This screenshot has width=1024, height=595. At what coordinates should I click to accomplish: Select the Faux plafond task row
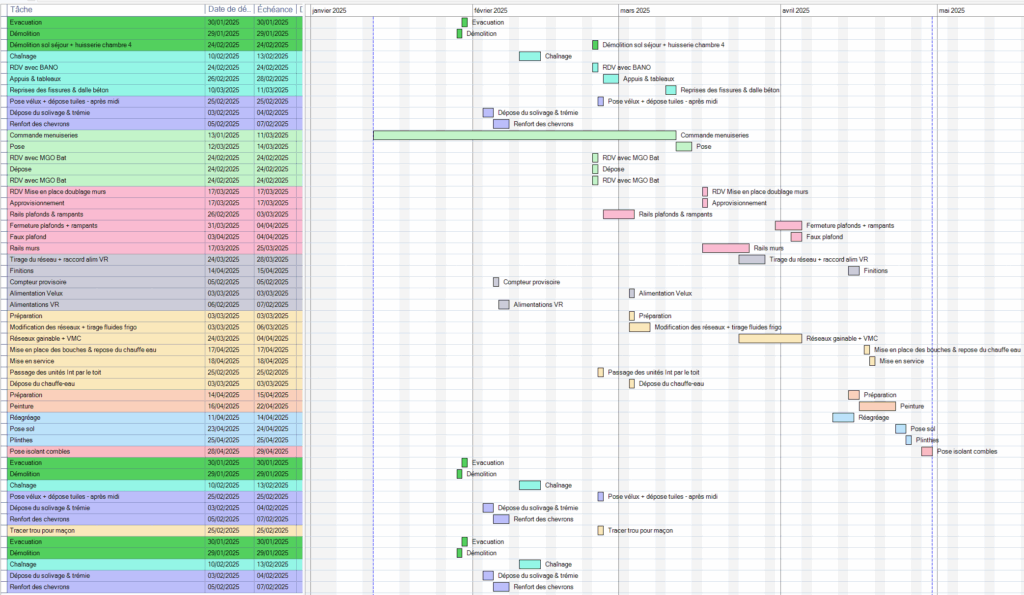[155, 237]
